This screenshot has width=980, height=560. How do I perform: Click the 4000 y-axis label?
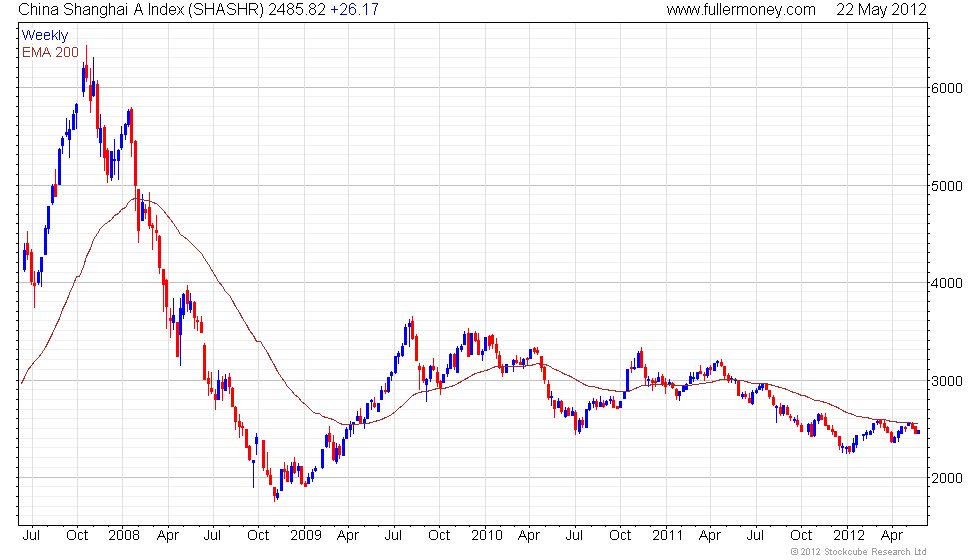pos(946,283)
